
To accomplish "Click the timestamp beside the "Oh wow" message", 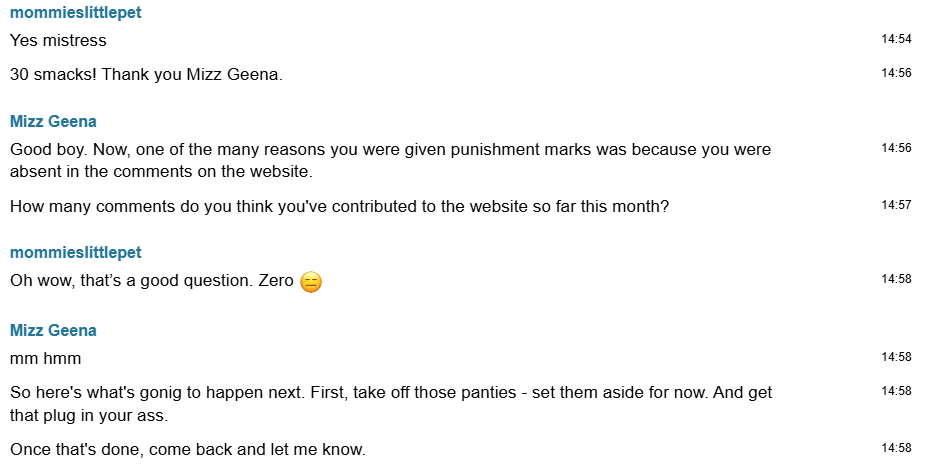I will click(x=896, y=278).
